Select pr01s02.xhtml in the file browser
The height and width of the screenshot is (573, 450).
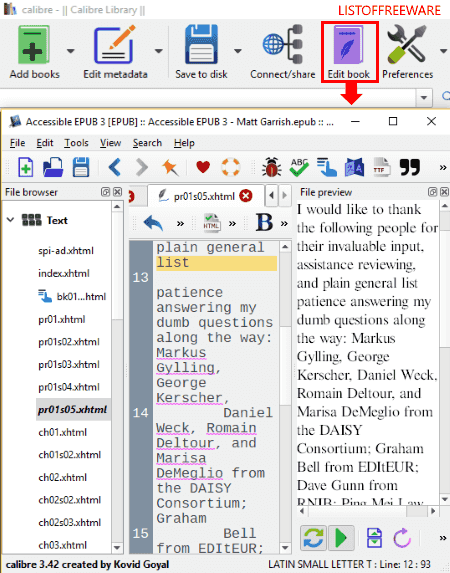point(69,342)
